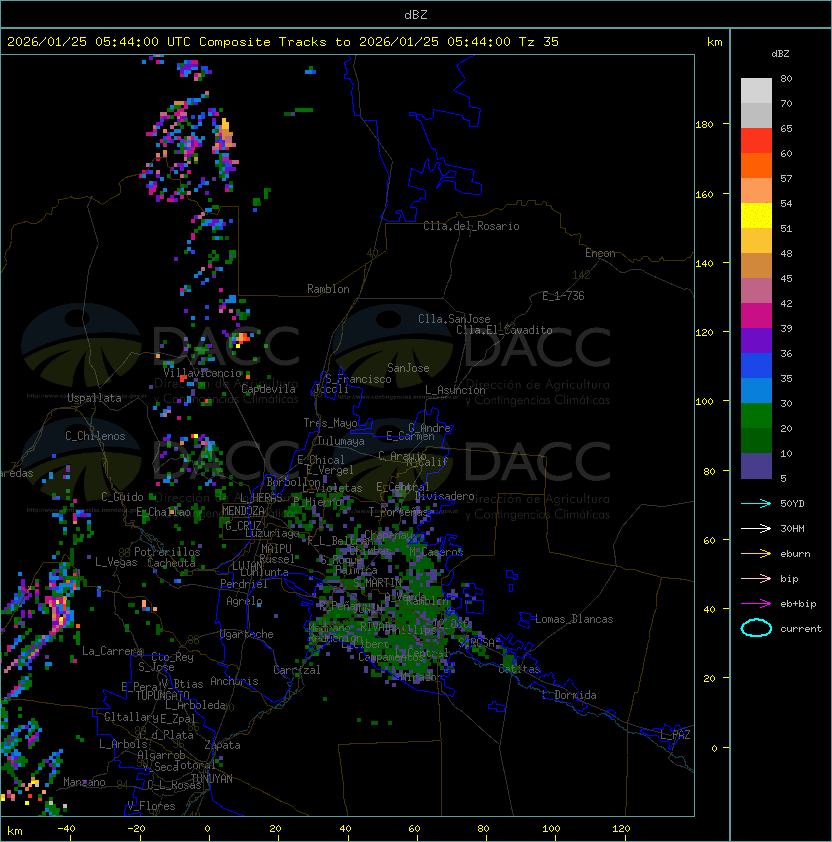Click the 'Potrerillos' map label
832x842 pixels.
(167, 552)
